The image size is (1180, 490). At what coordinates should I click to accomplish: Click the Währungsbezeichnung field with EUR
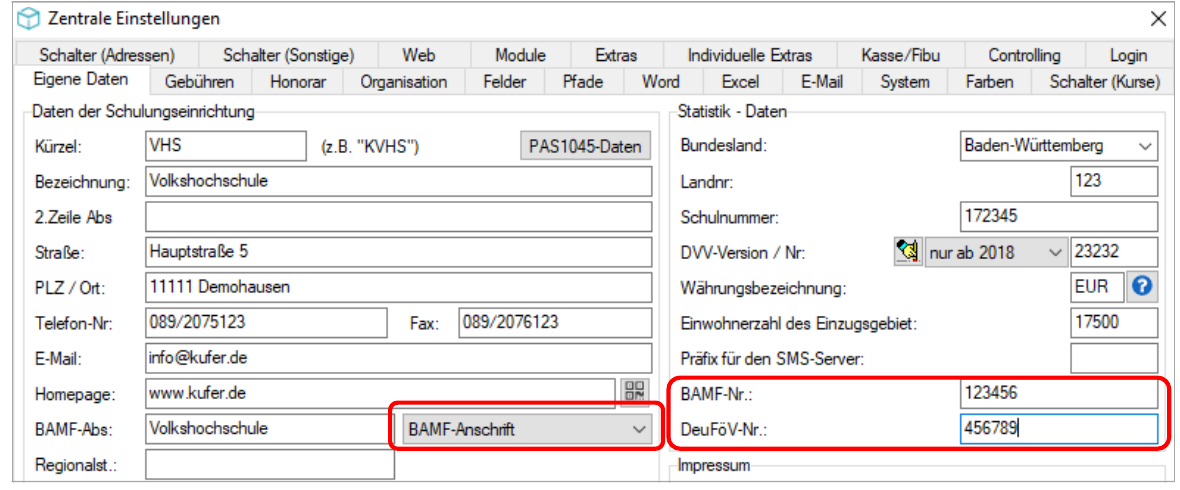click(x=1097, y=288)
